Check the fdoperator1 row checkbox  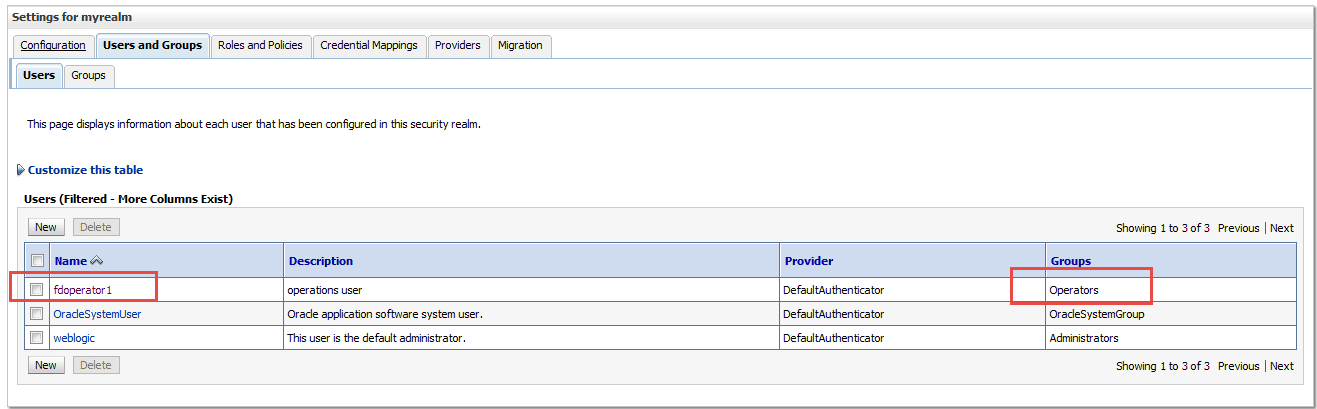37,290
